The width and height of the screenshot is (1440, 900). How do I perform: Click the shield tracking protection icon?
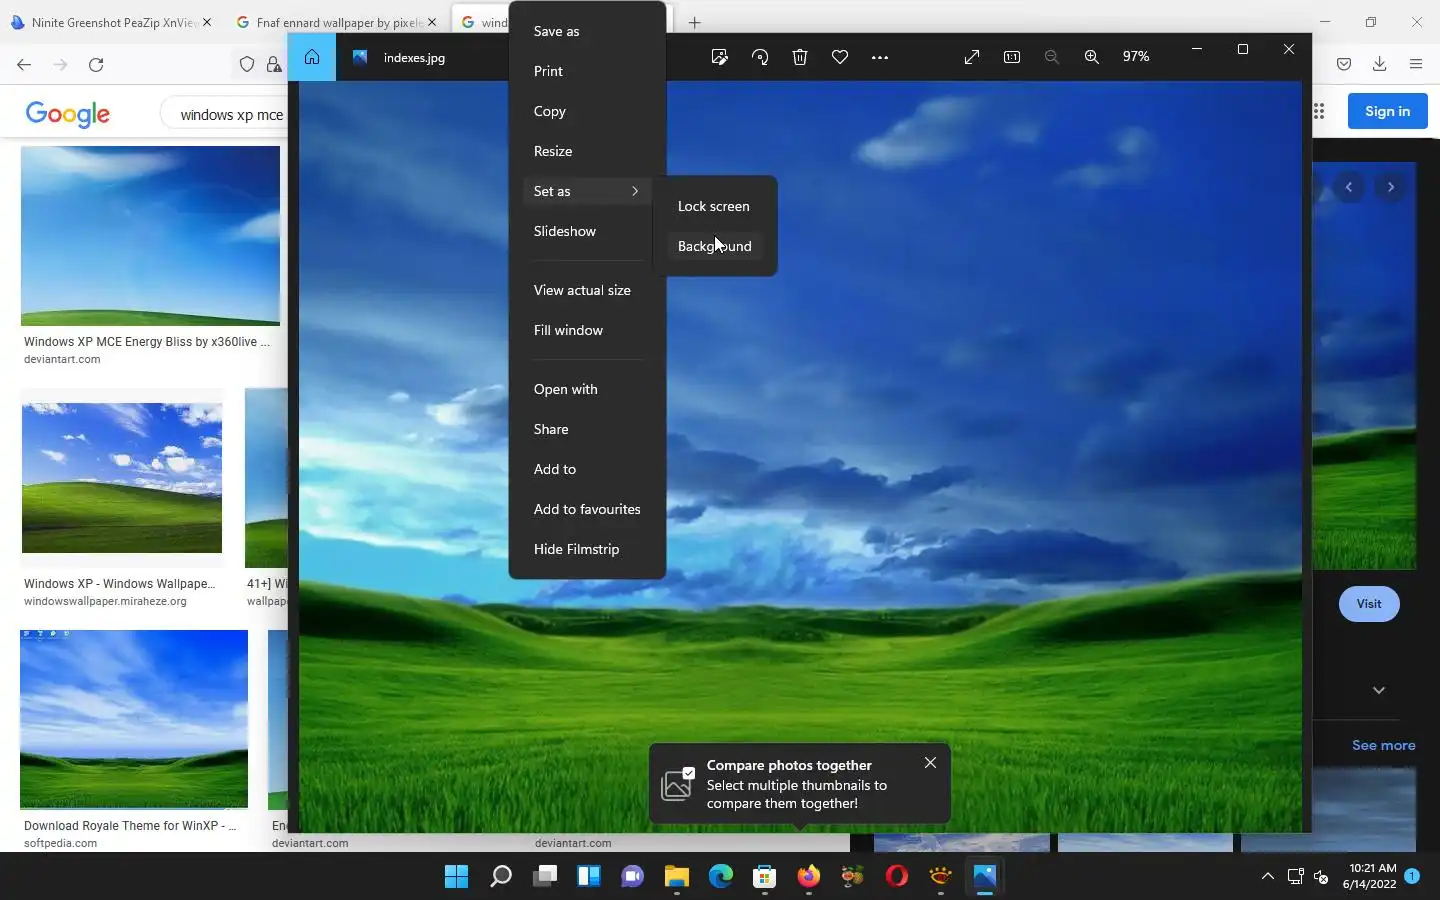point(246,65)
